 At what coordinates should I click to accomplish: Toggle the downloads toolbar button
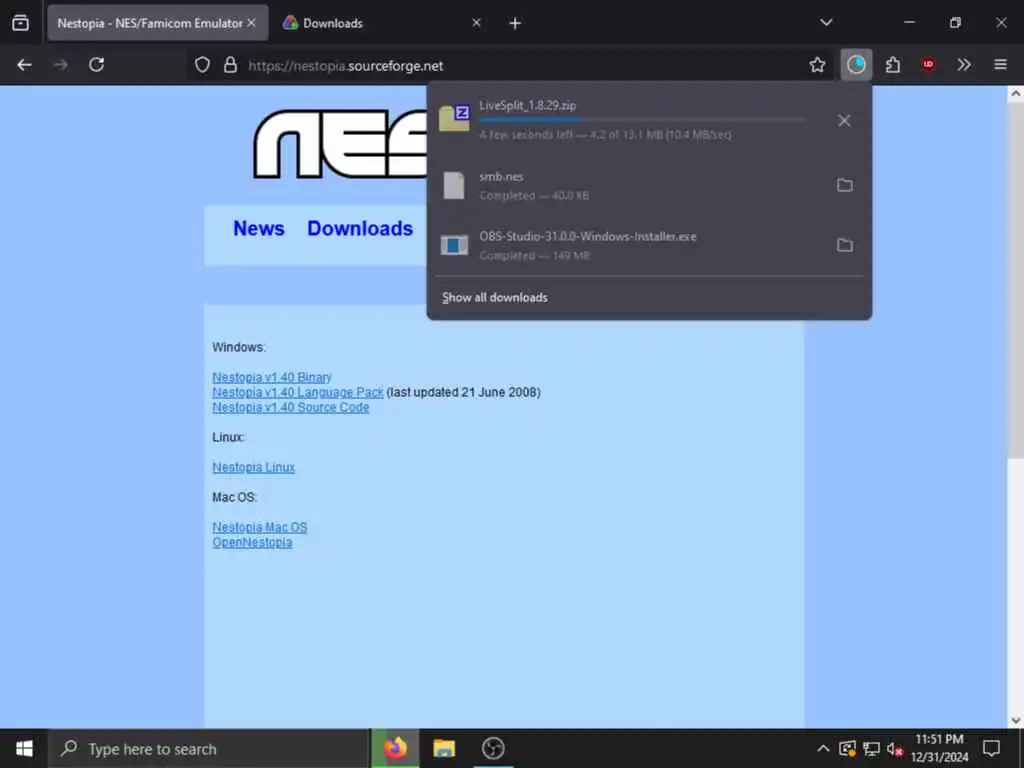pyautogui.click(x=856, y=65)
